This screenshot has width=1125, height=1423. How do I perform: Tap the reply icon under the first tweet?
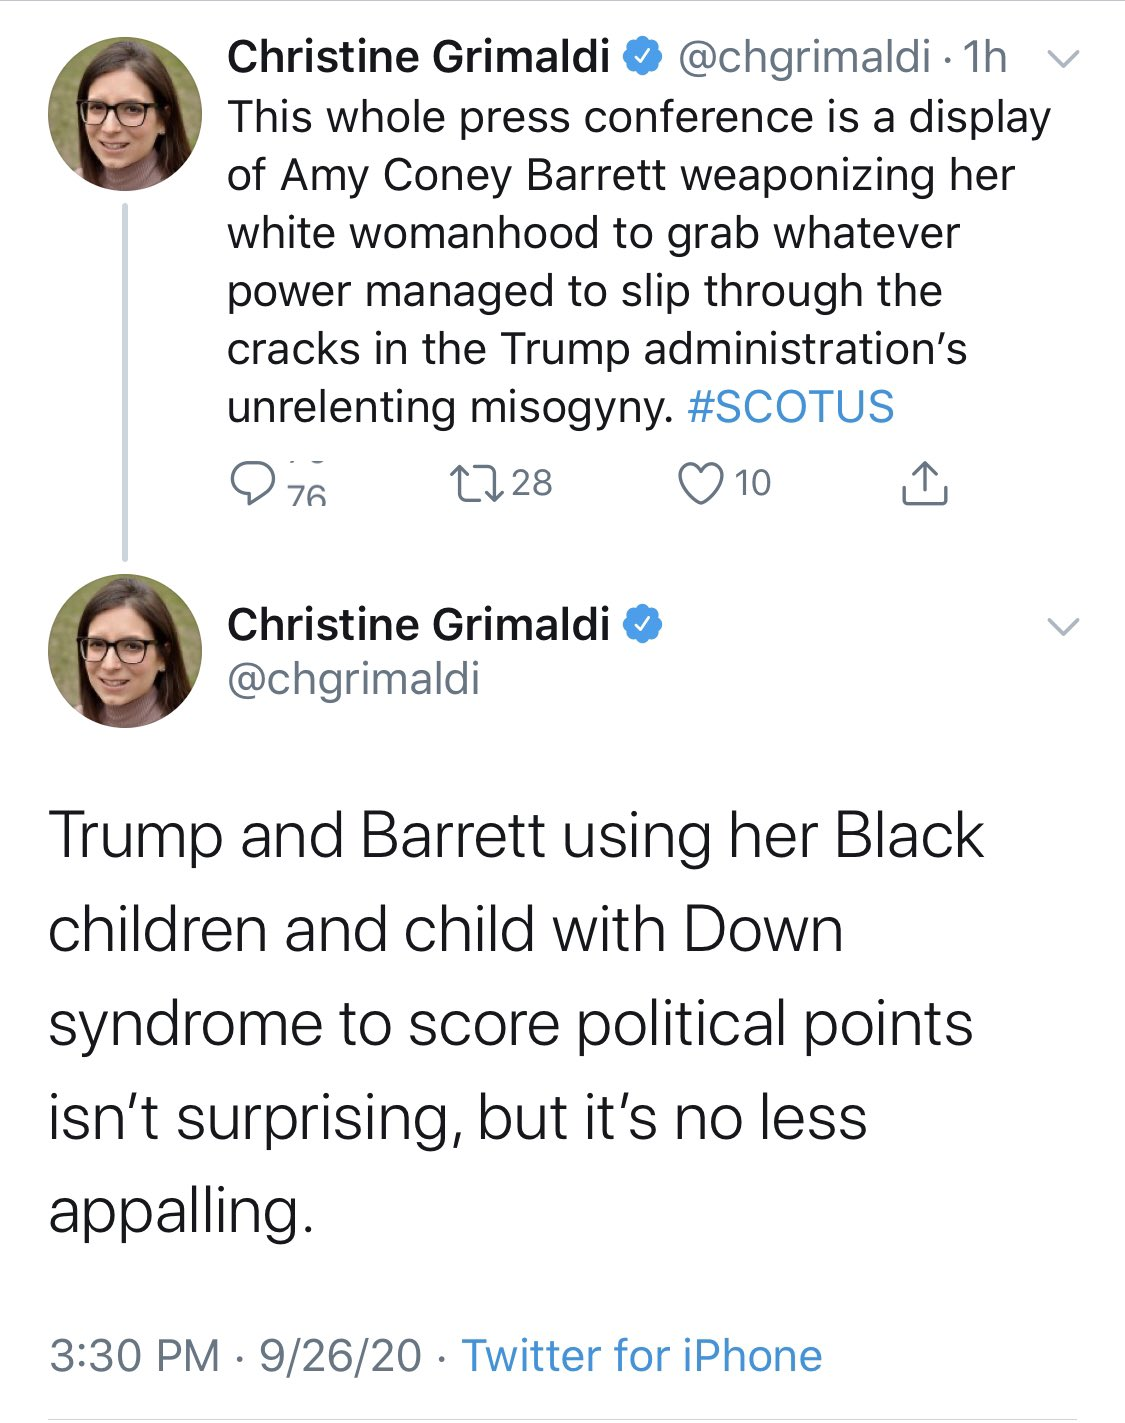pyautogui.click(x=251, y=484)
